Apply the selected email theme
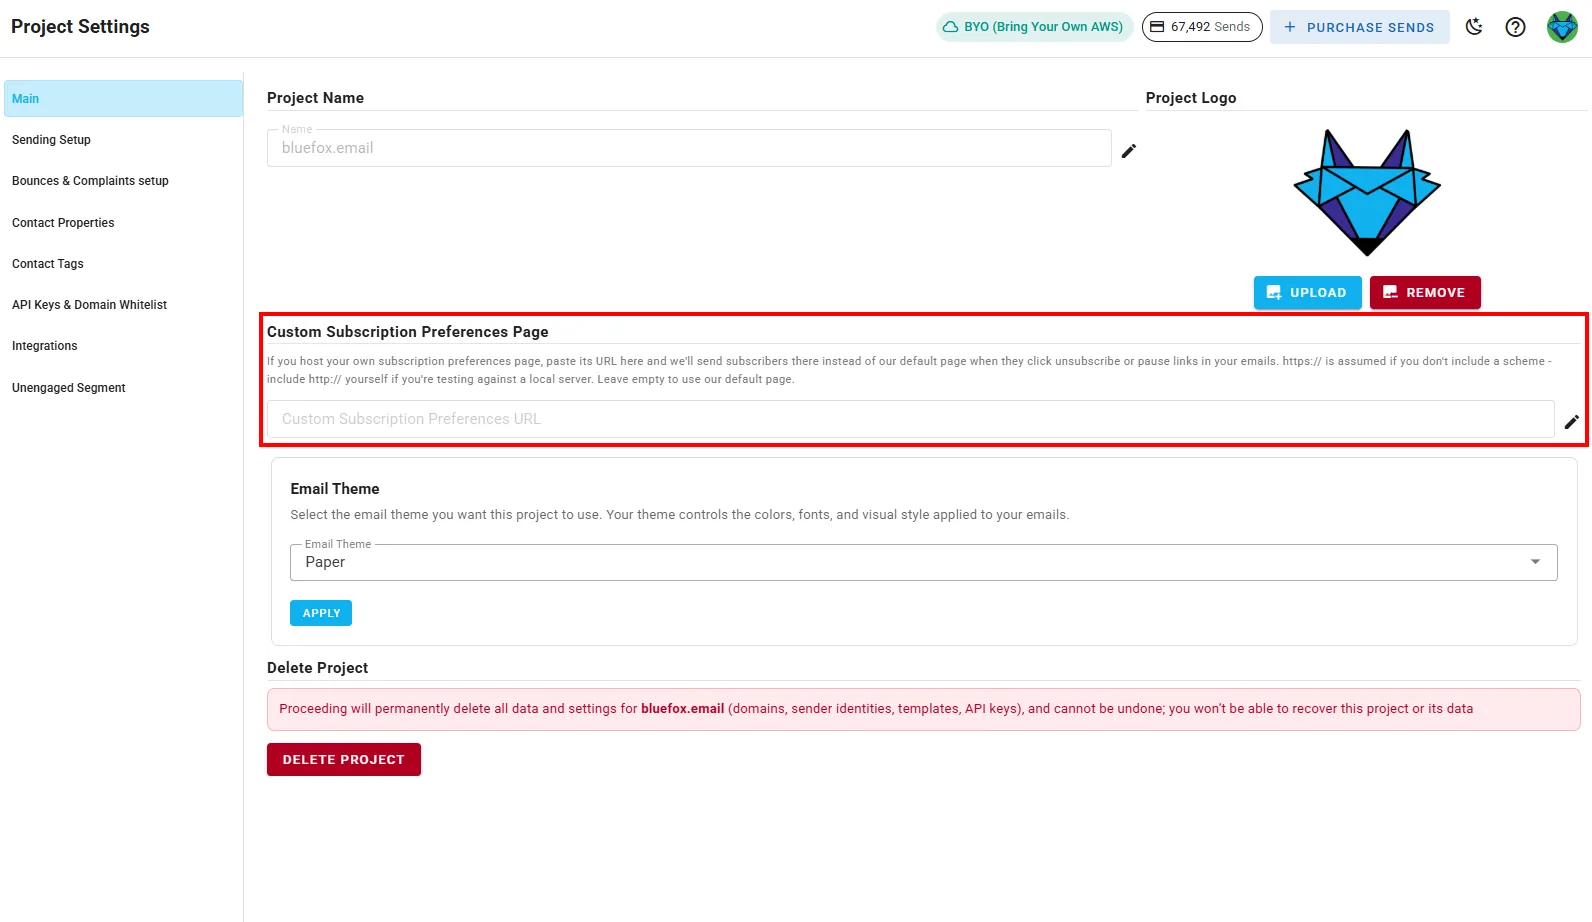Screen dimensions: 1592x922 321,613
